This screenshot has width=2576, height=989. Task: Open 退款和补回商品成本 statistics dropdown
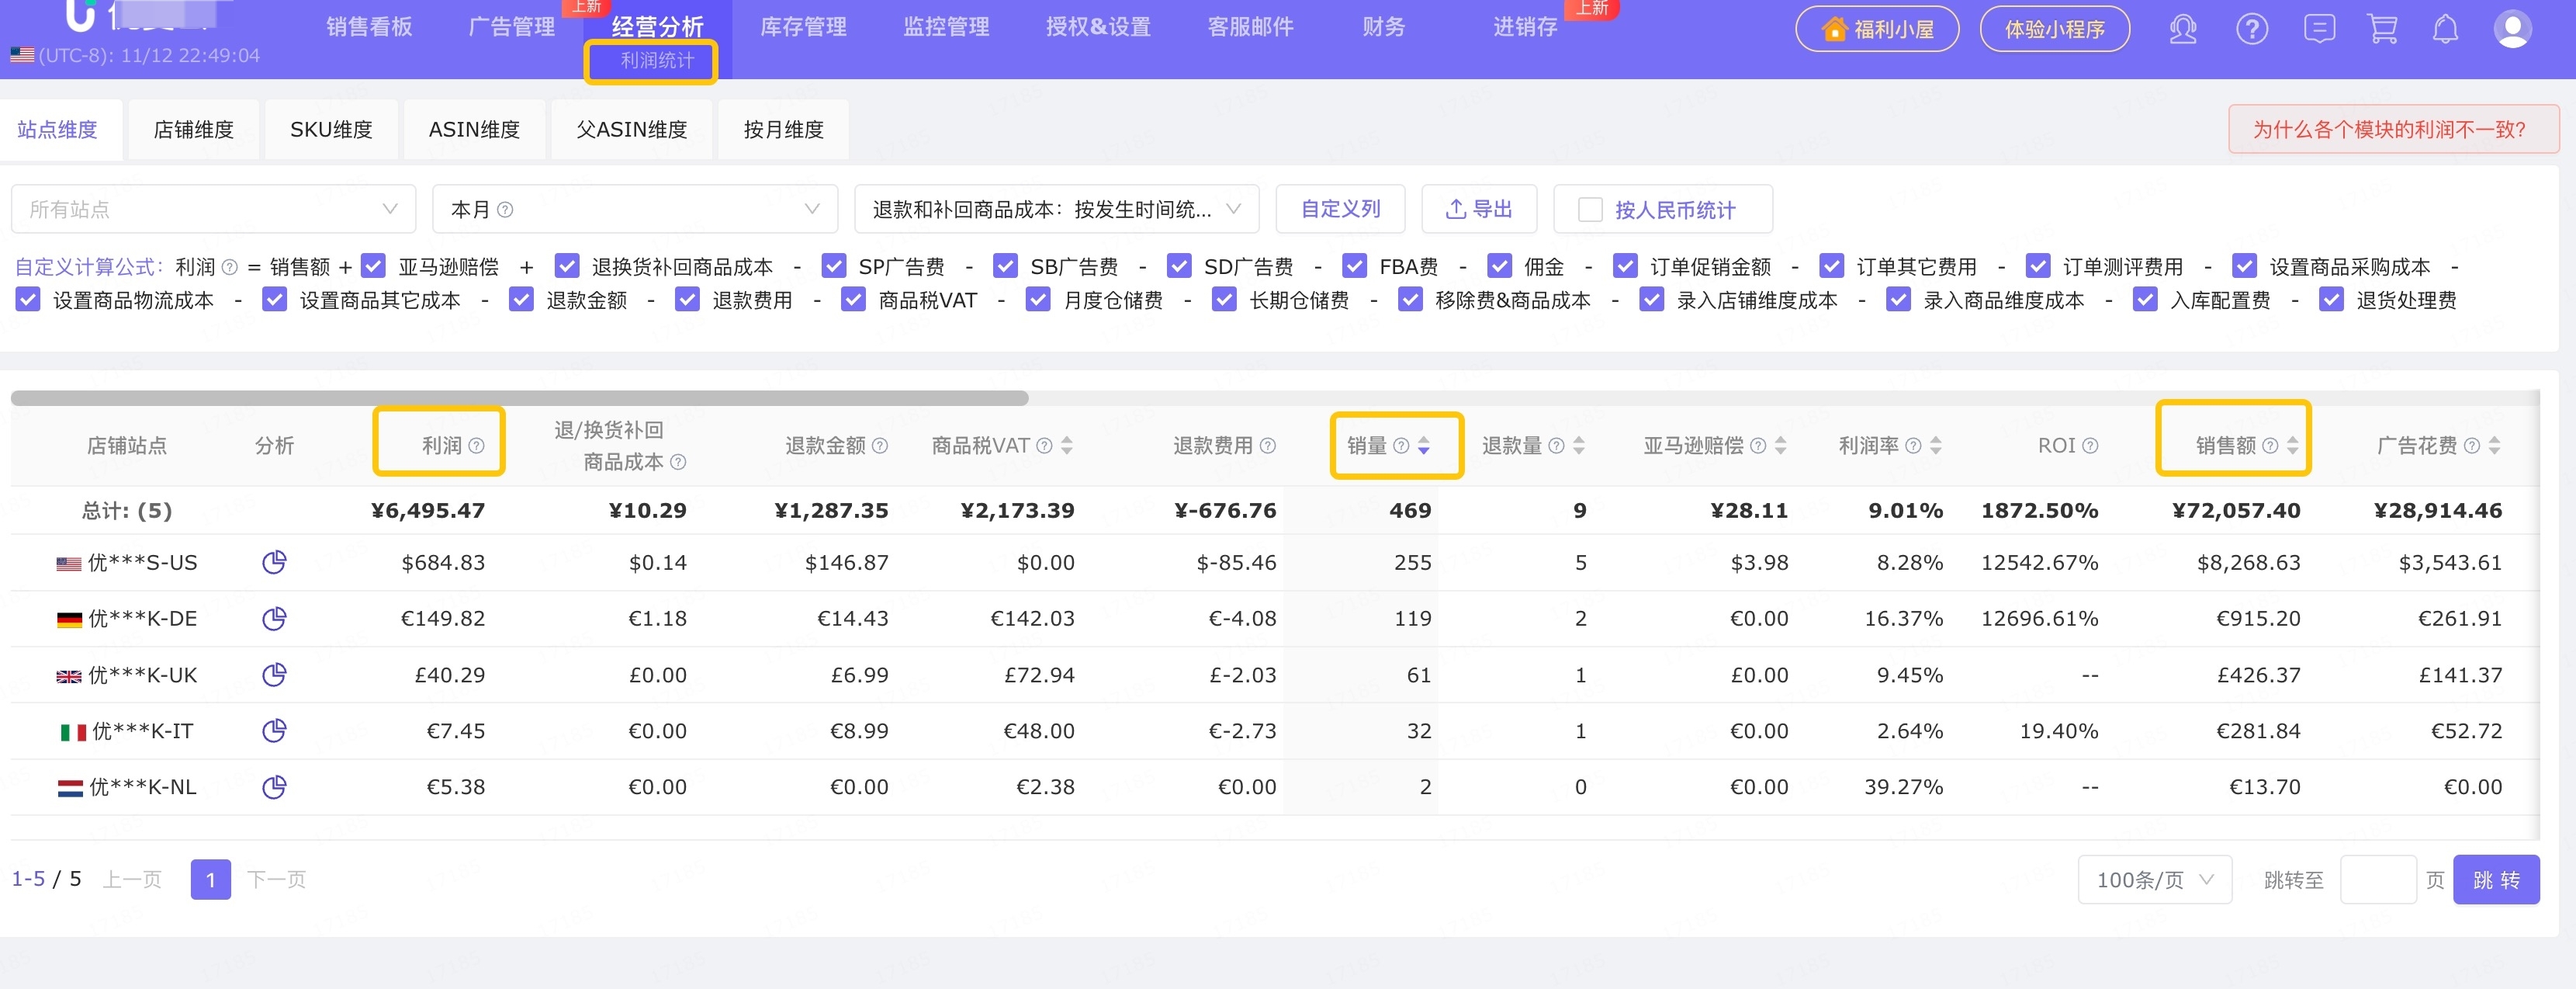[1056, 210]
